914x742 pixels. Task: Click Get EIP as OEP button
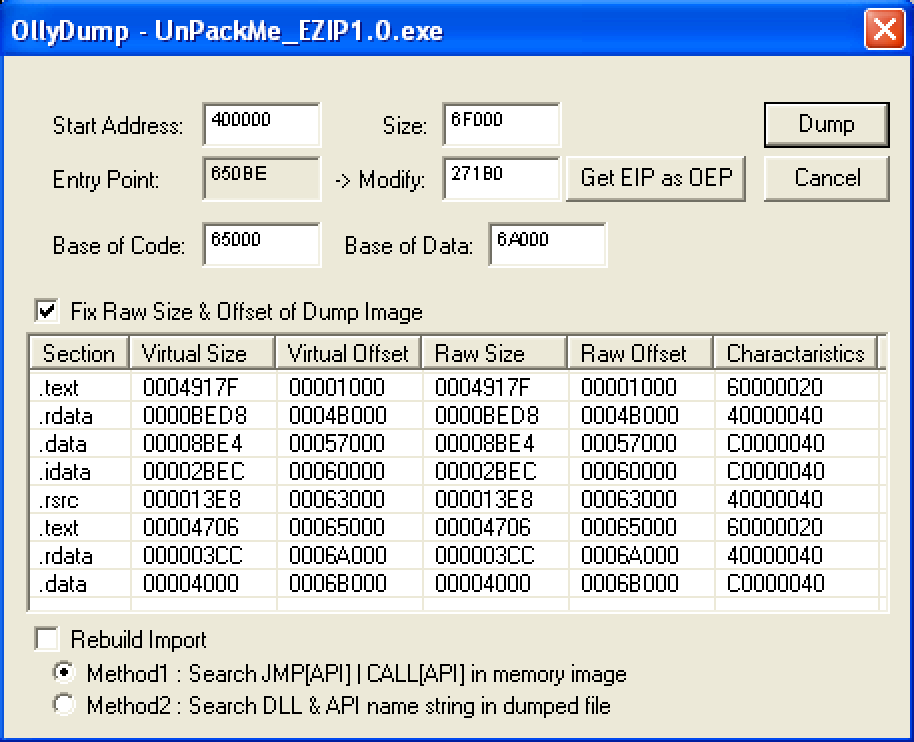pyautogui.click(x=656, y=178)
